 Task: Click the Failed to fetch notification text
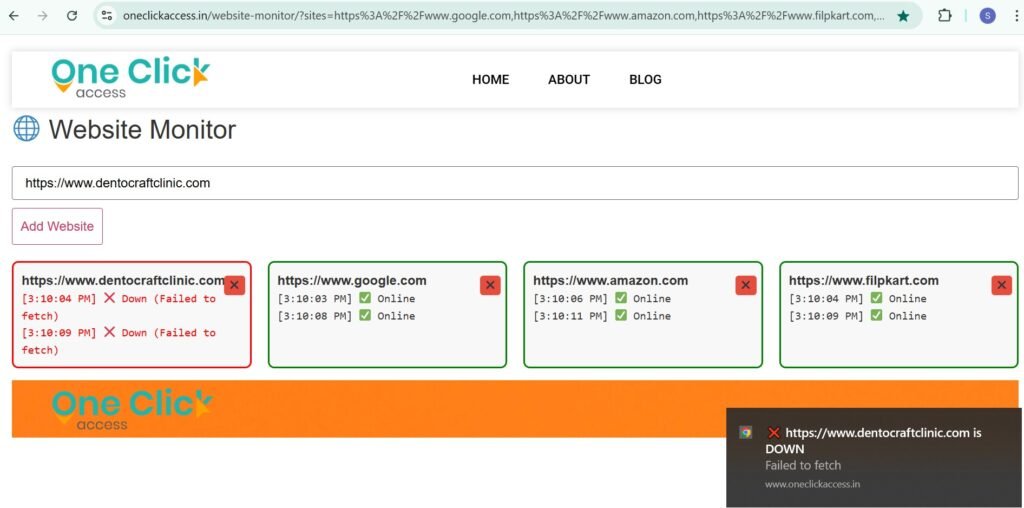coord(803,466)
